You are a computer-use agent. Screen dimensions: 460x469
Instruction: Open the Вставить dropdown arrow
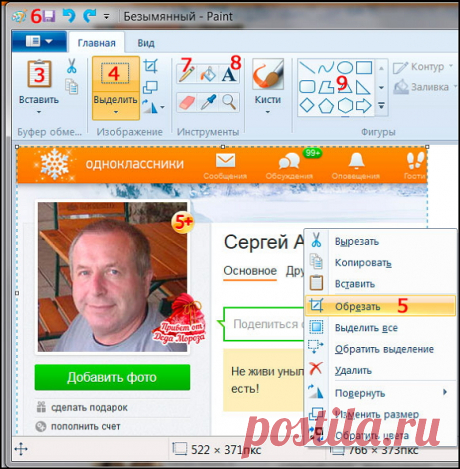coord(39,112)
